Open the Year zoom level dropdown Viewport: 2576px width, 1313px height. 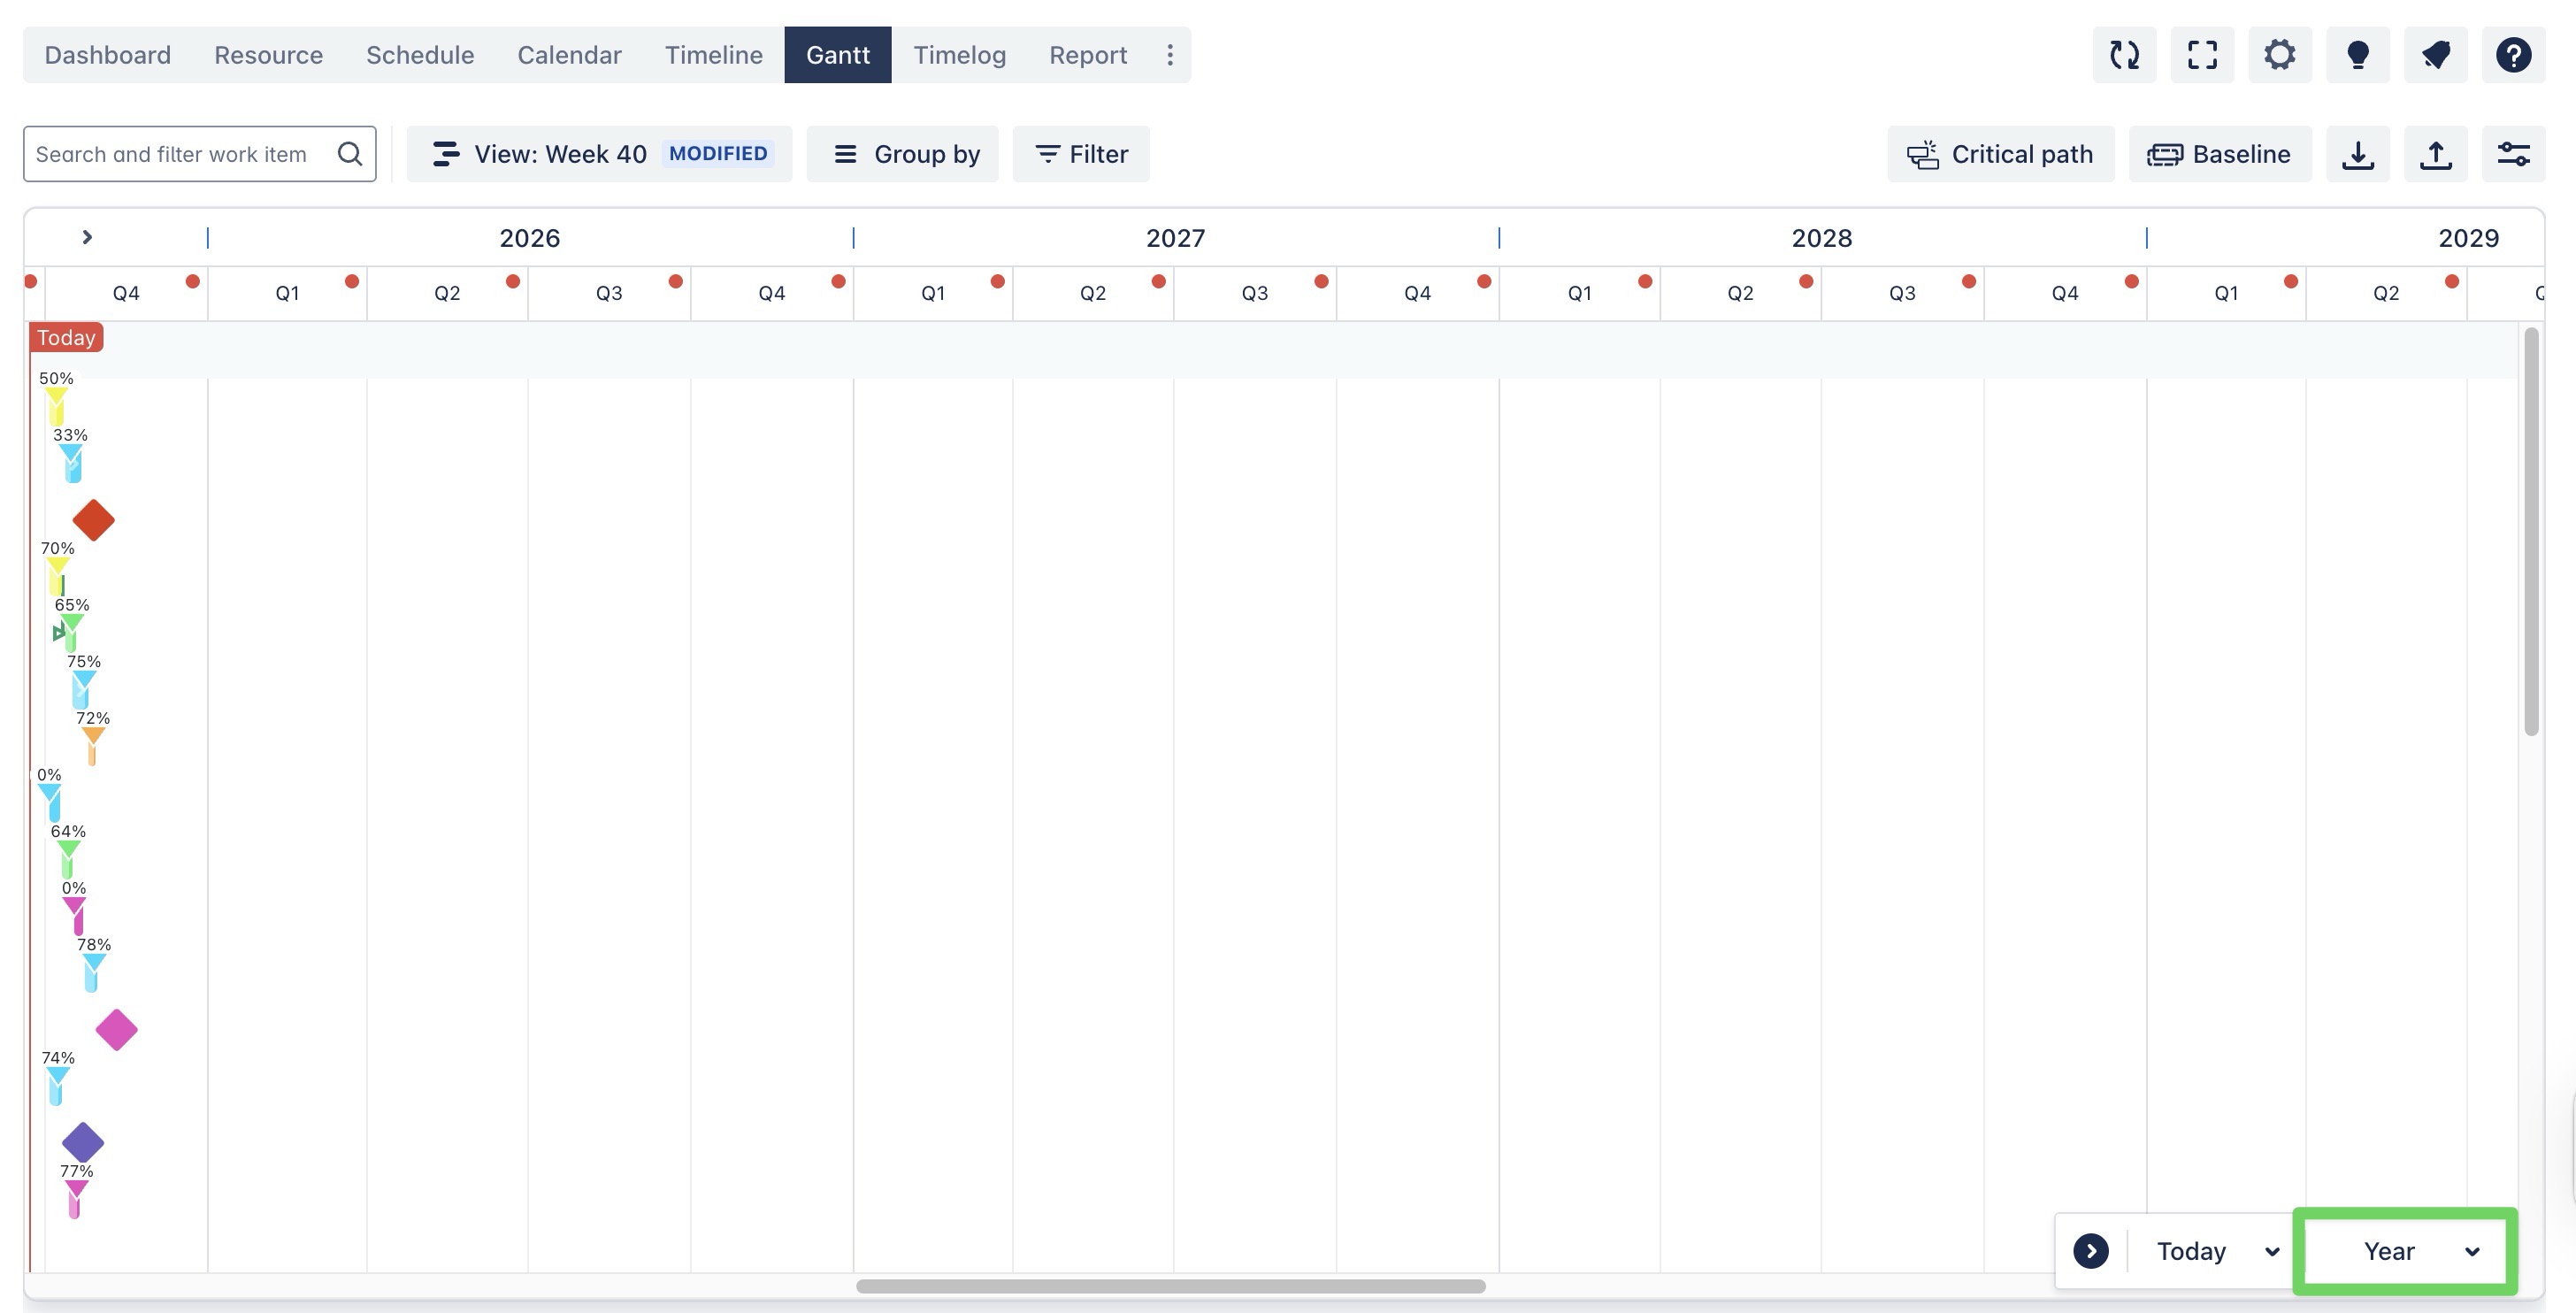pyautogui.click(x=2405, y=1251)
